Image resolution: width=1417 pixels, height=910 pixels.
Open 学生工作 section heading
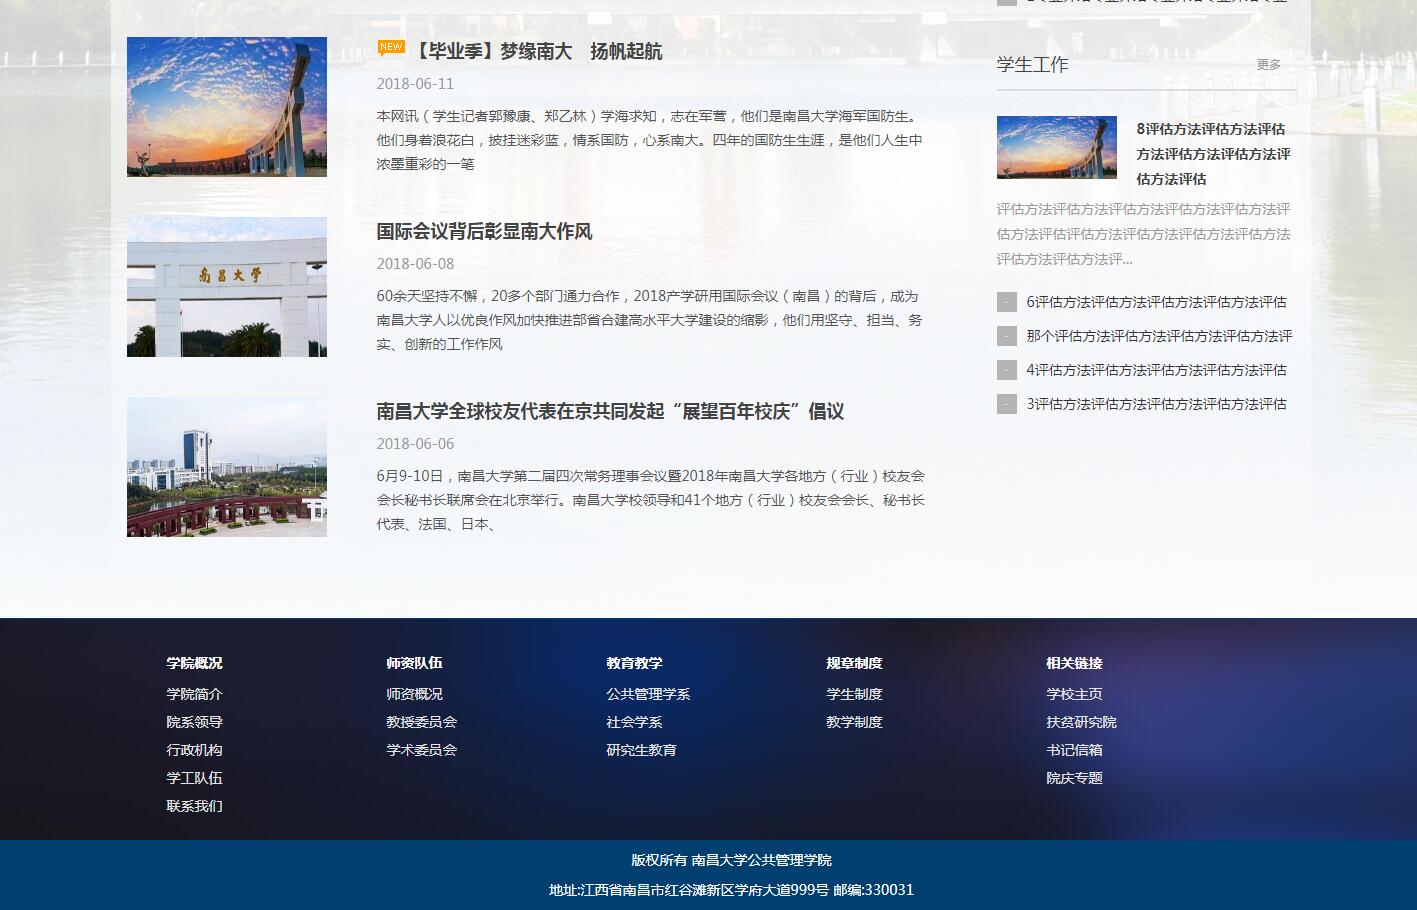click(1032, 64)
